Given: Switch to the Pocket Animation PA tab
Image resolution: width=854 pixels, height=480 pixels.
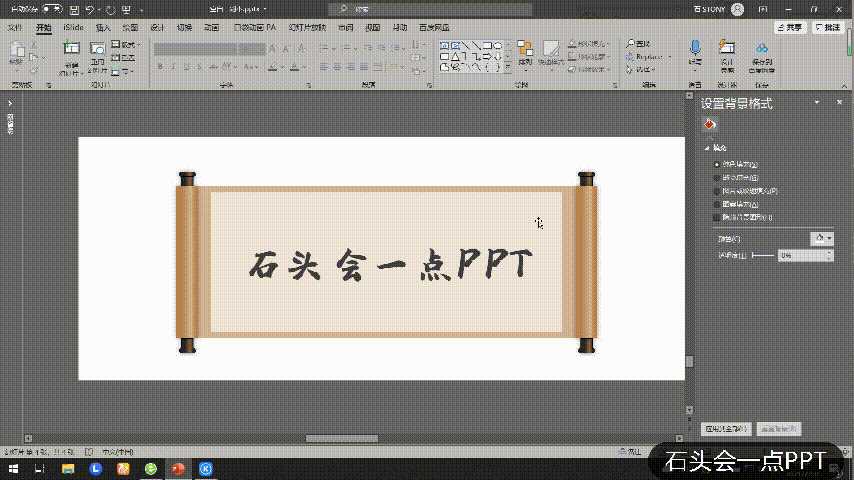Looking at the screenshot, I should tap(255, 27).
